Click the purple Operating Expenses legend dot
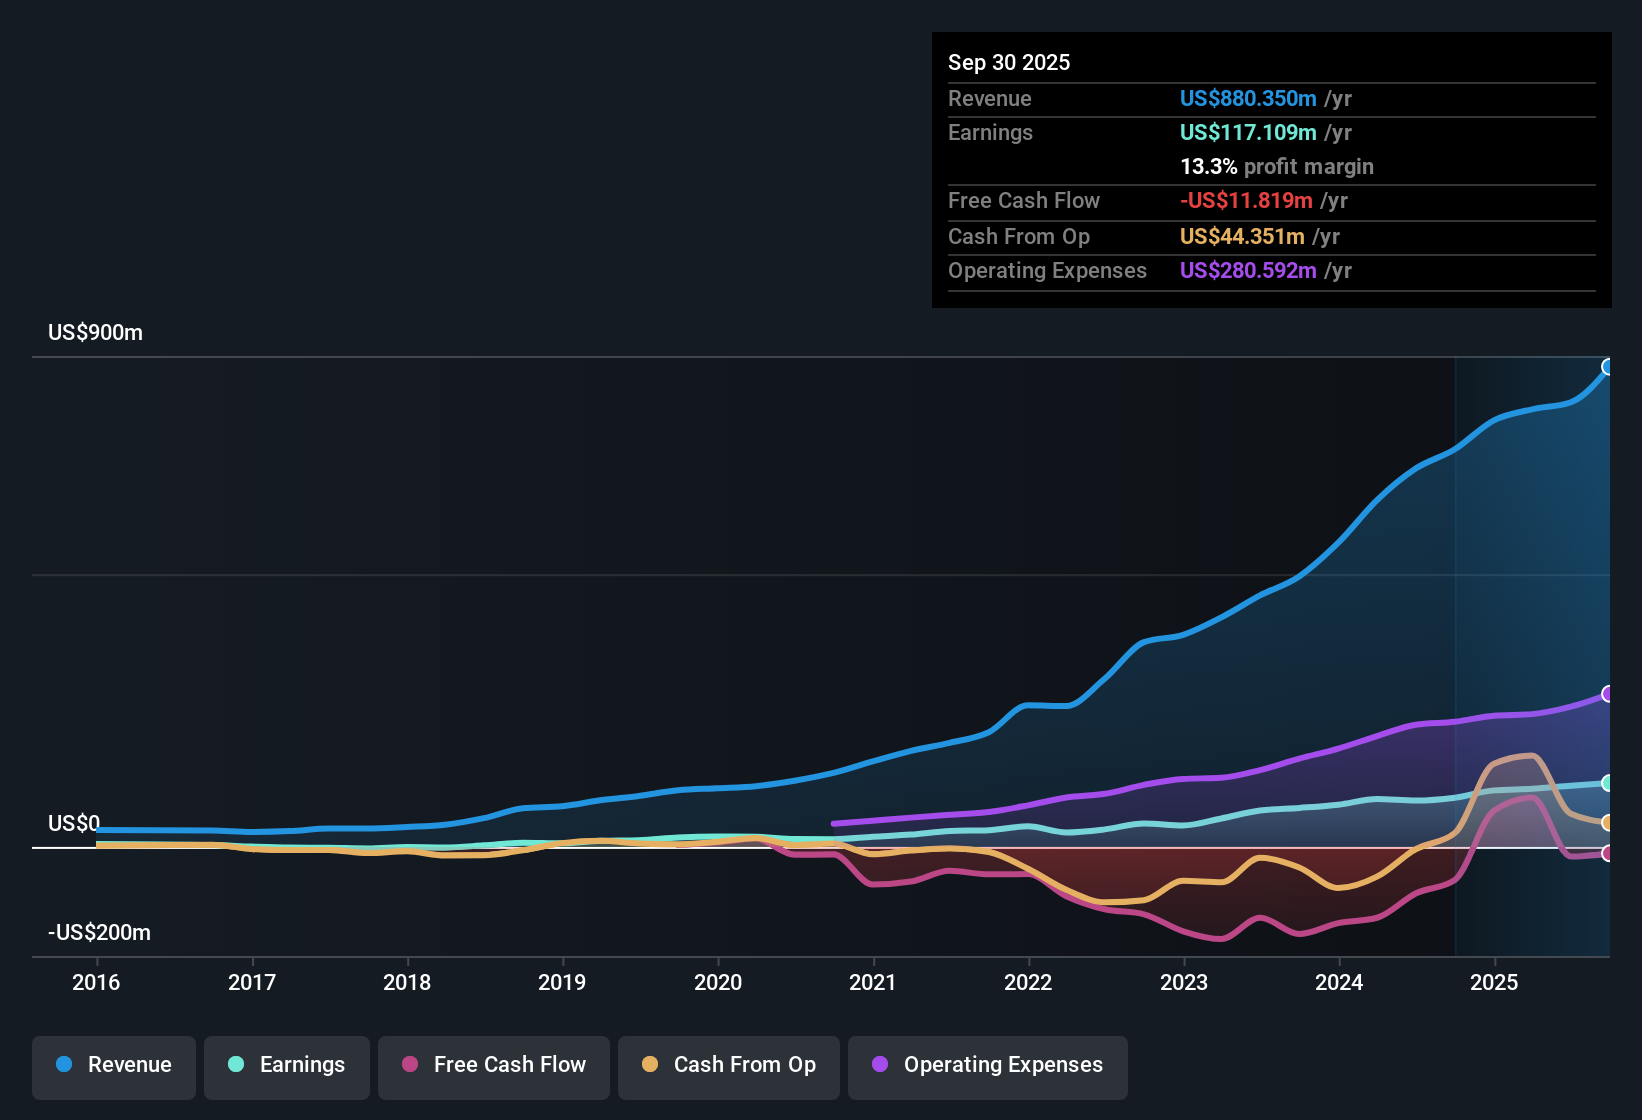Image resolution: width=1642 pixels, height=1120 pixels. tap(880, 1065)
